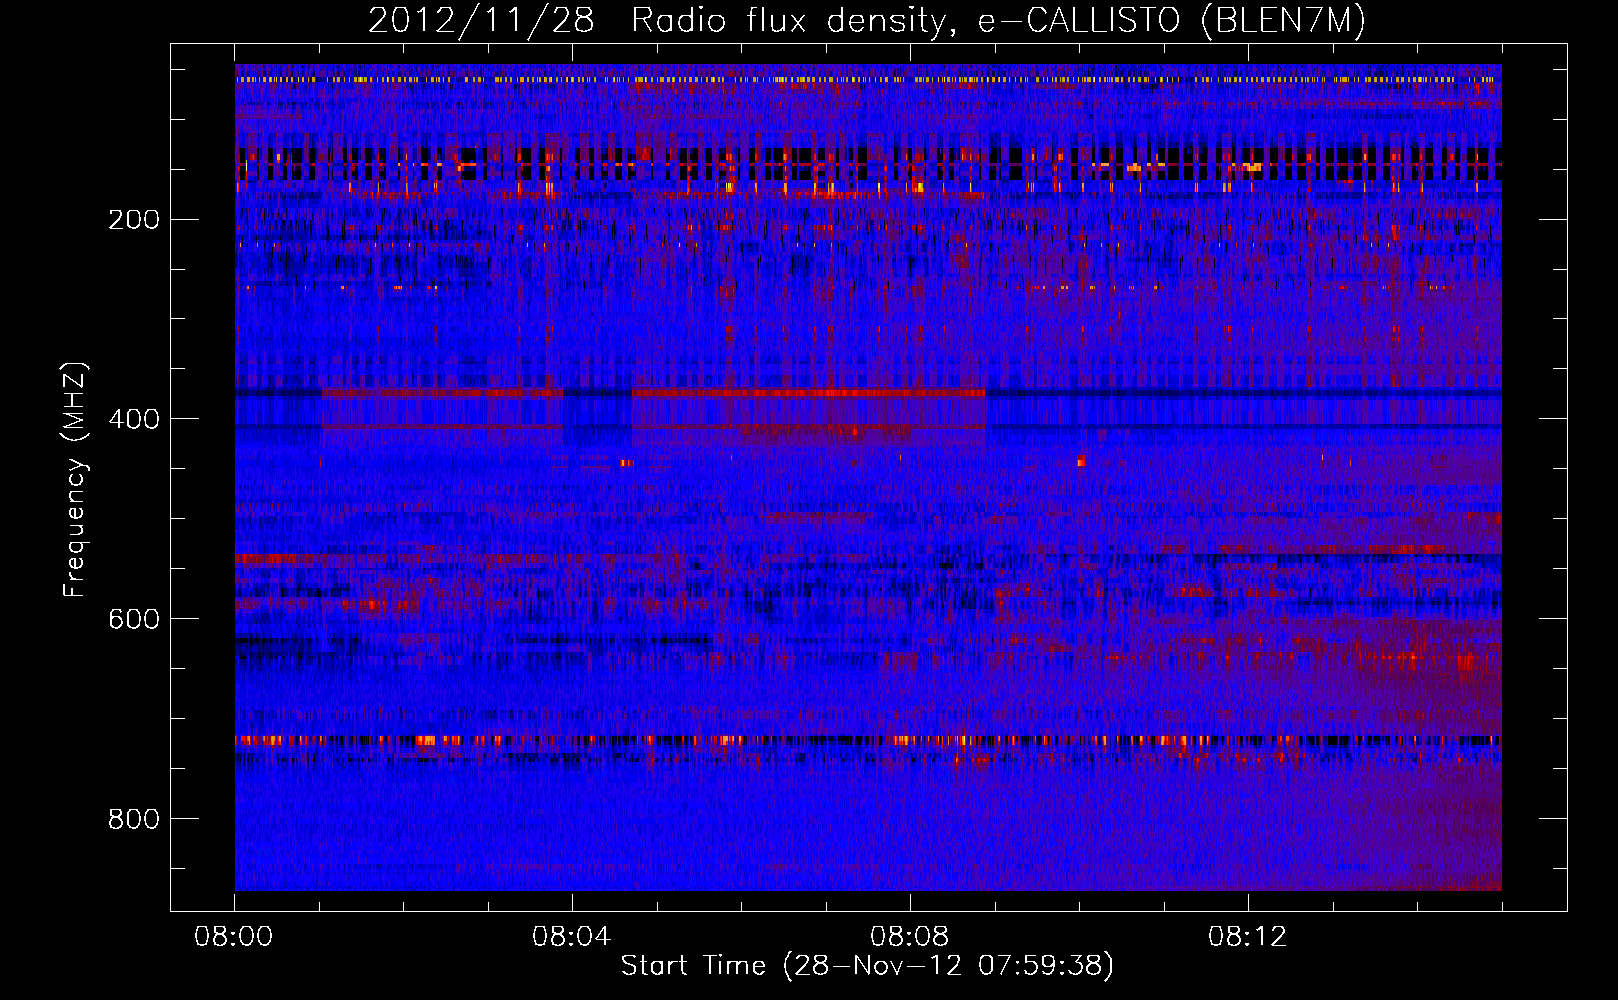Click the "Frequency (MHZ)" axis label
Image resolution: width=1618 pixels, height=1000 pixels.
tap(75, 480)
